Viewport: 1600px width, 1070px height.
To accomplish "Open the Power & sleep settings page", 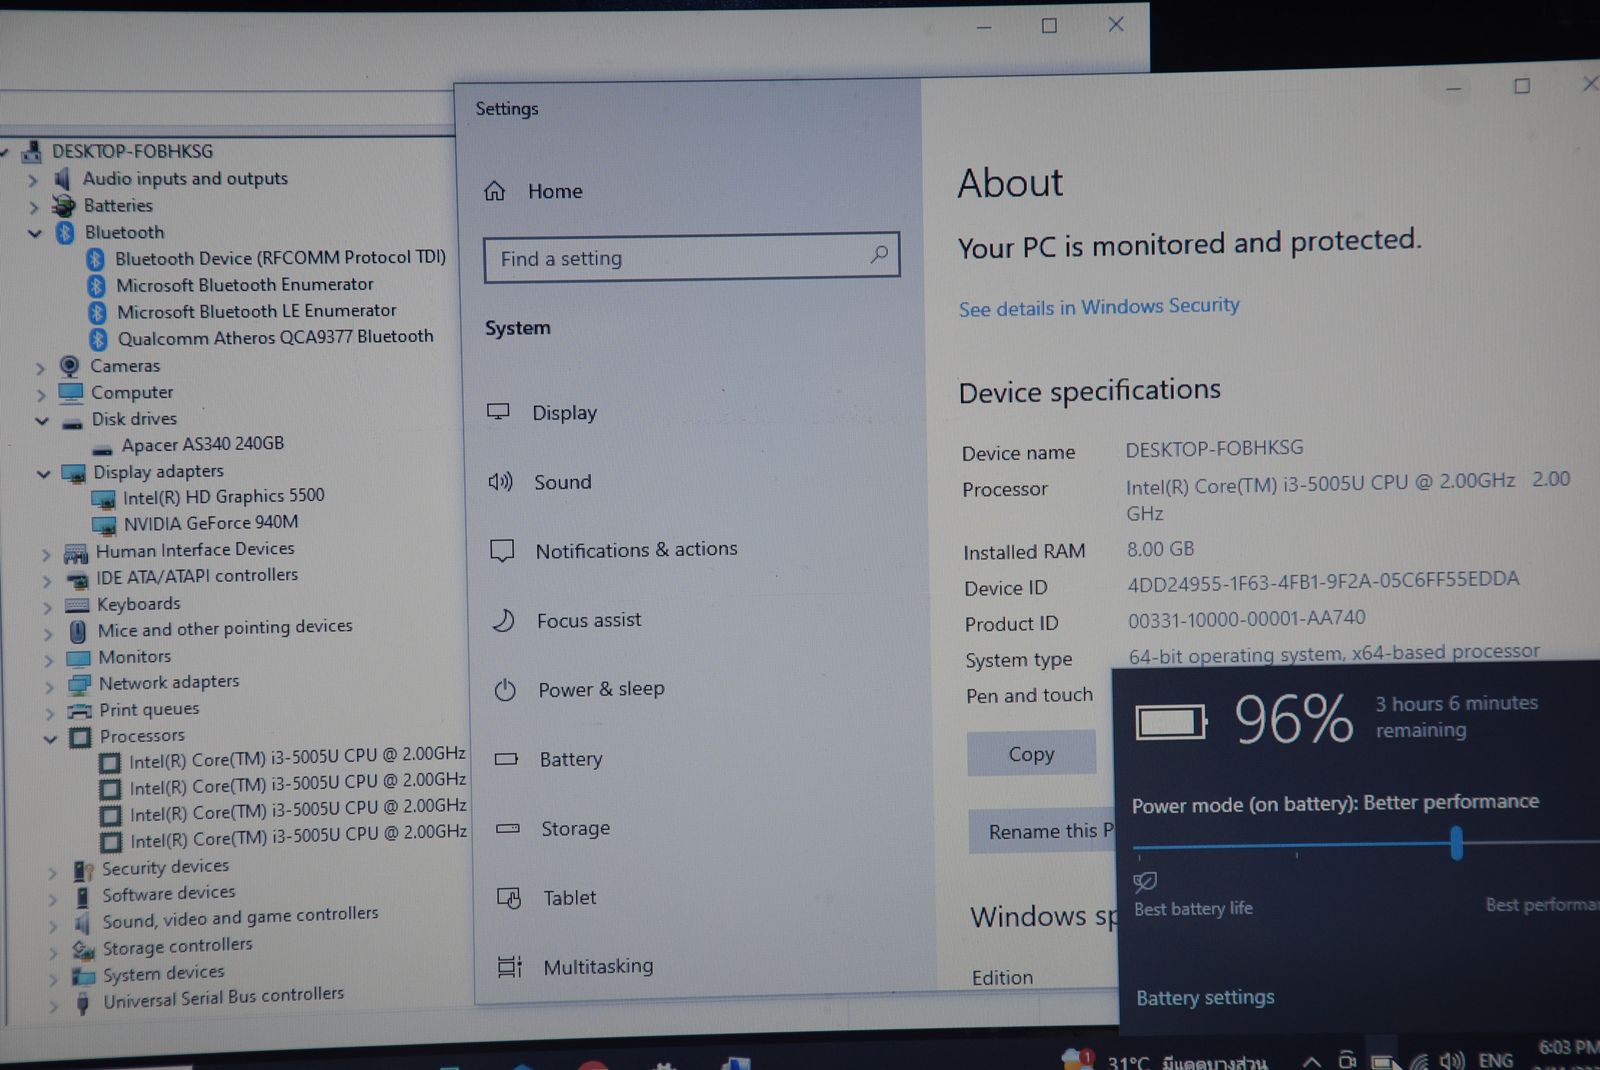I will pyautogui.click(x=601, y=689).
